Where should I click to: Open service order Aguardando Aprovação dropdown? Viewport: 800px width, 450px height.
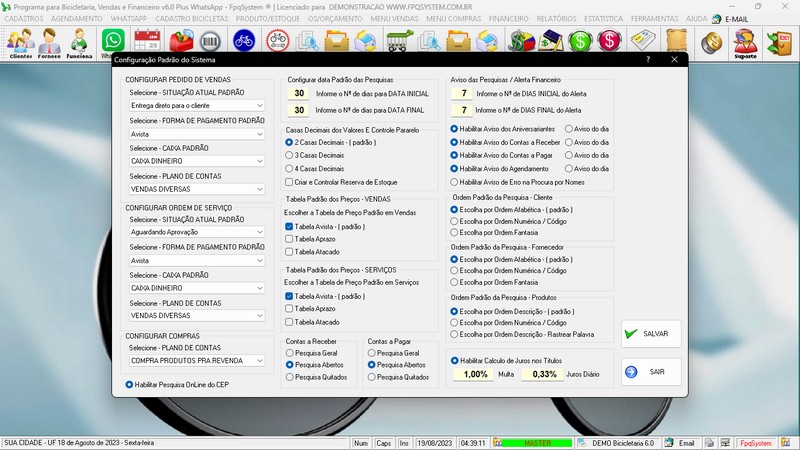197,232
